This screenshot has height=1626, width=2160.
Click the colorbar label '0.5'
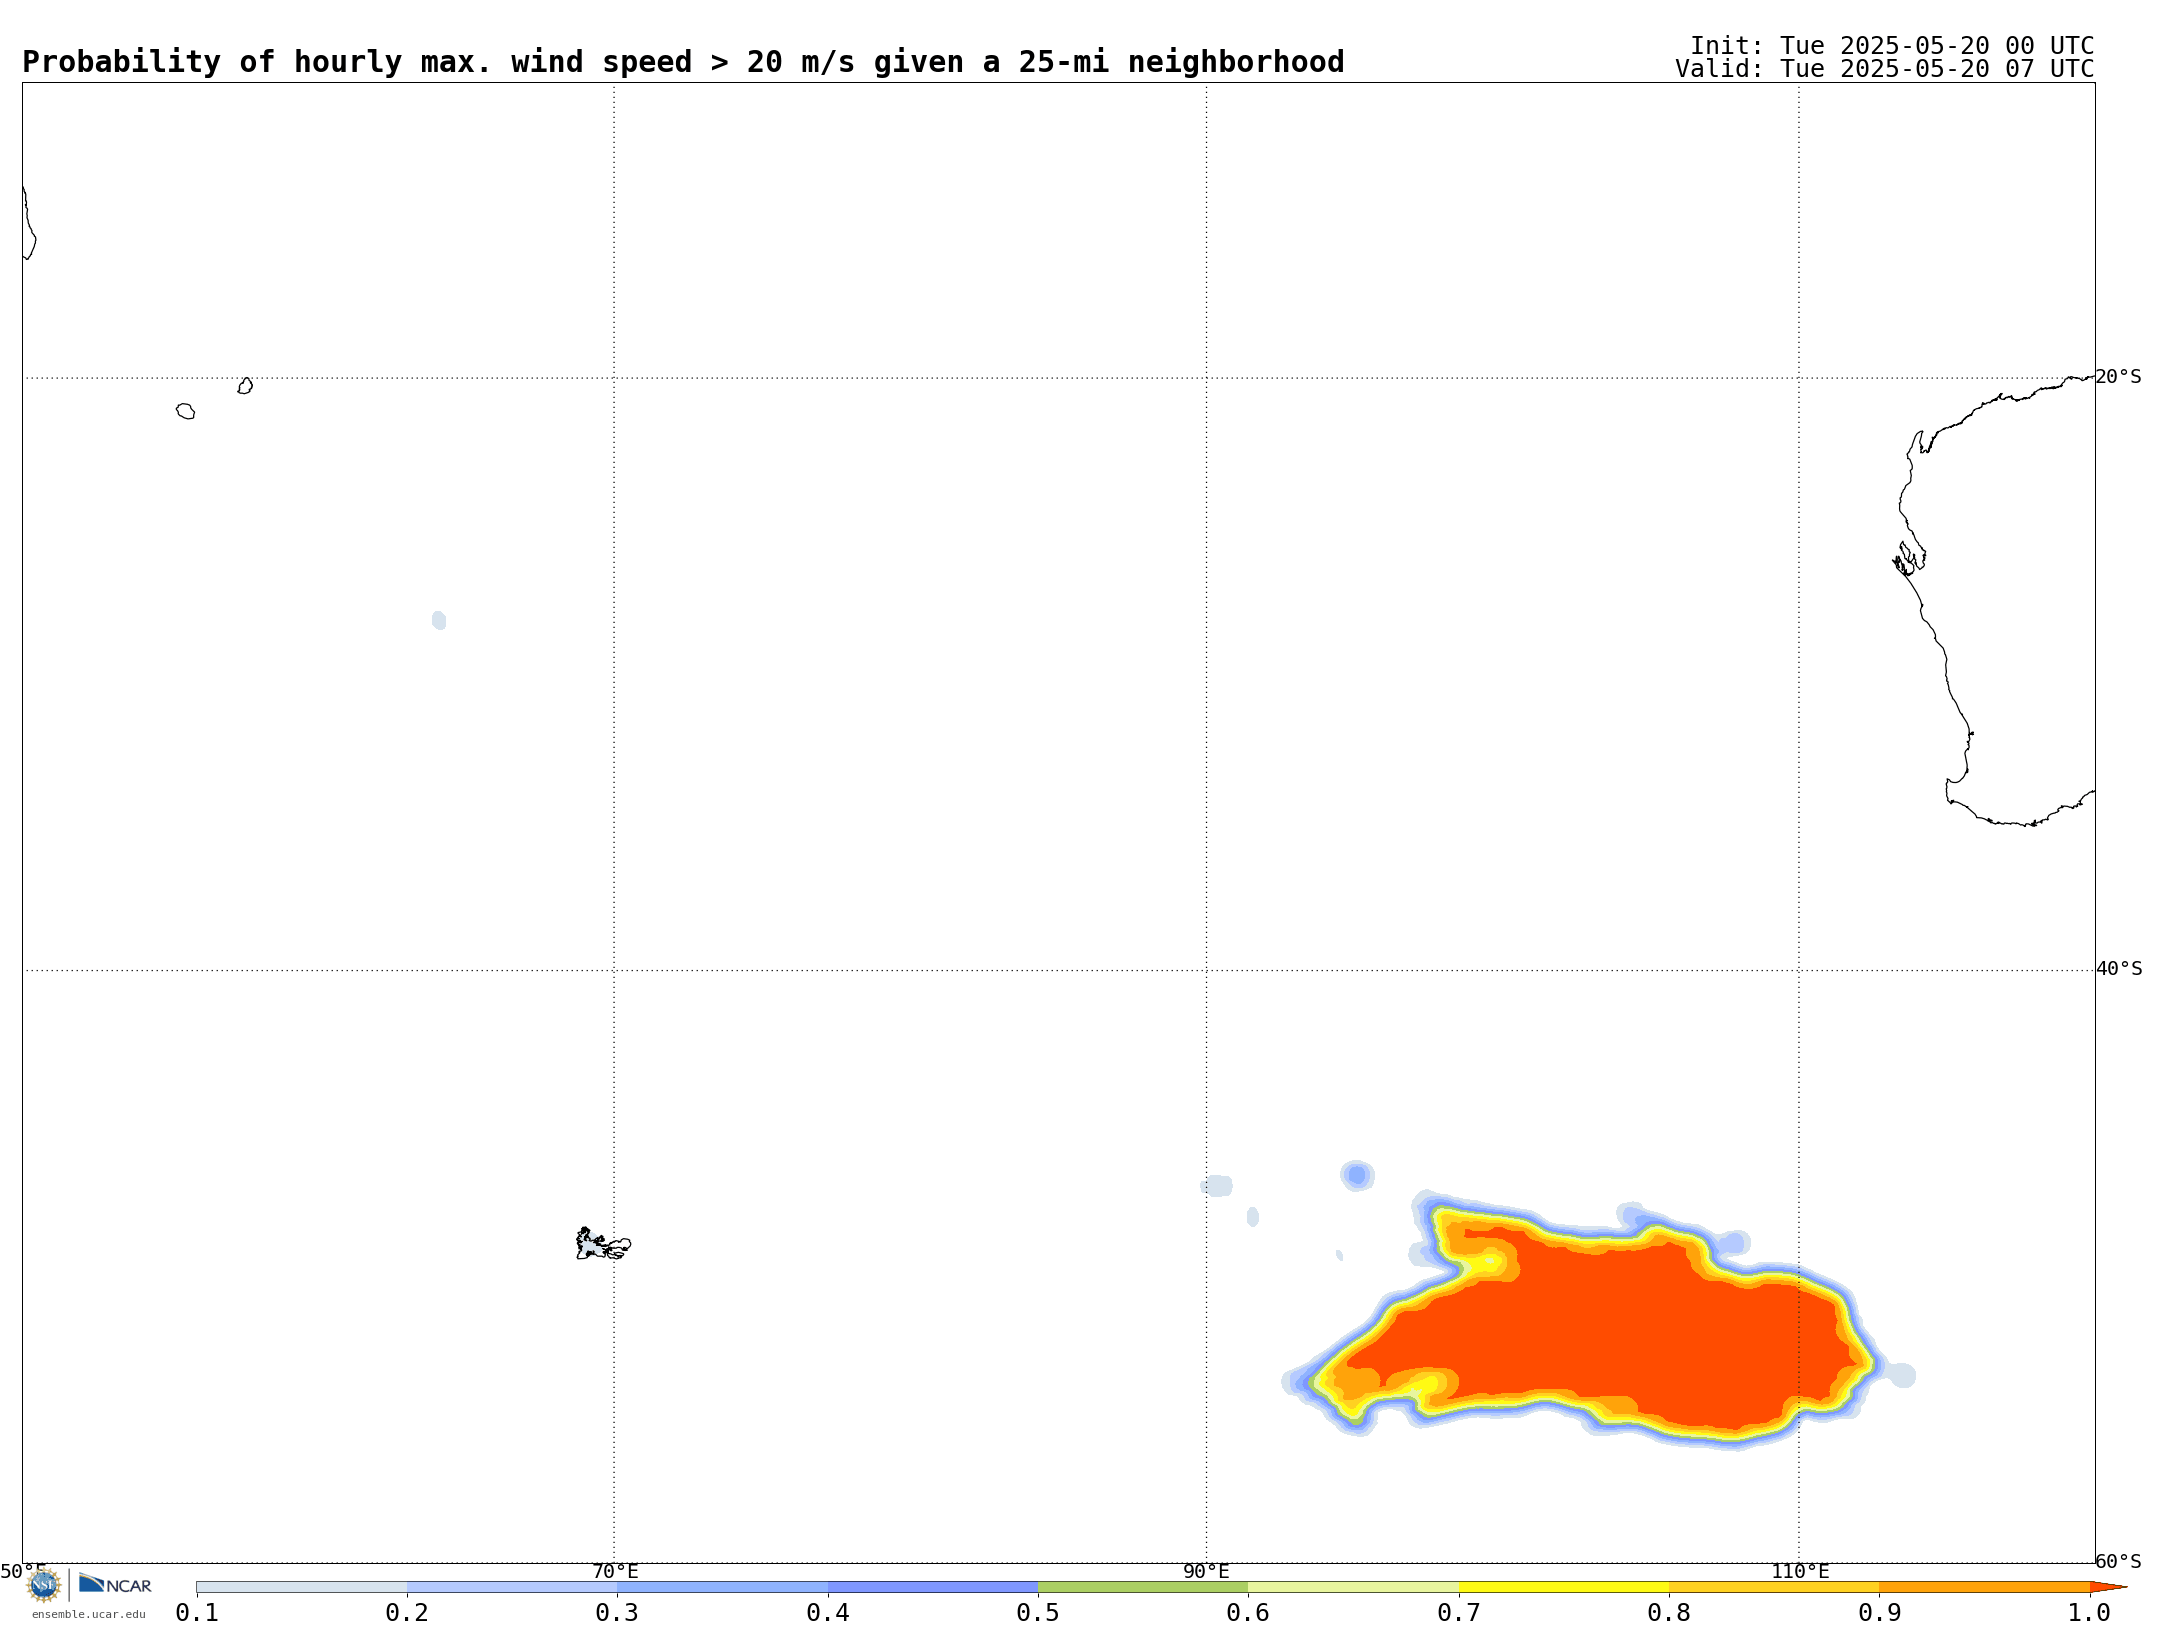pyautogui.click(x=1038, y=1612)
